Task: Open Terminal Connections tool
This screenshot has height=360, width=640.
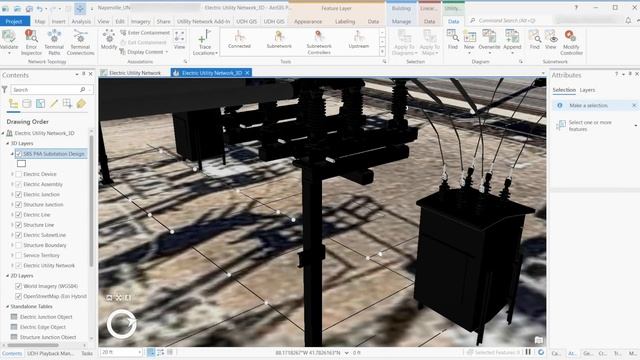Action: tap(80, 42)
